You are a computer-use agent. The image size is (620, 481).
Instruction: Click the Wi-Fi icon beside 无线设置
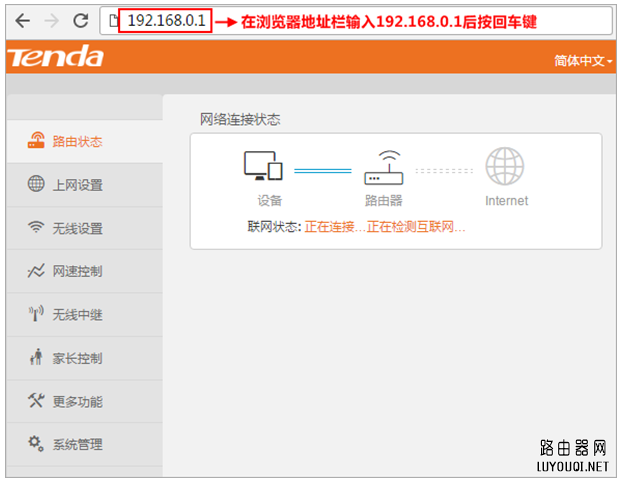coord(36,228)
